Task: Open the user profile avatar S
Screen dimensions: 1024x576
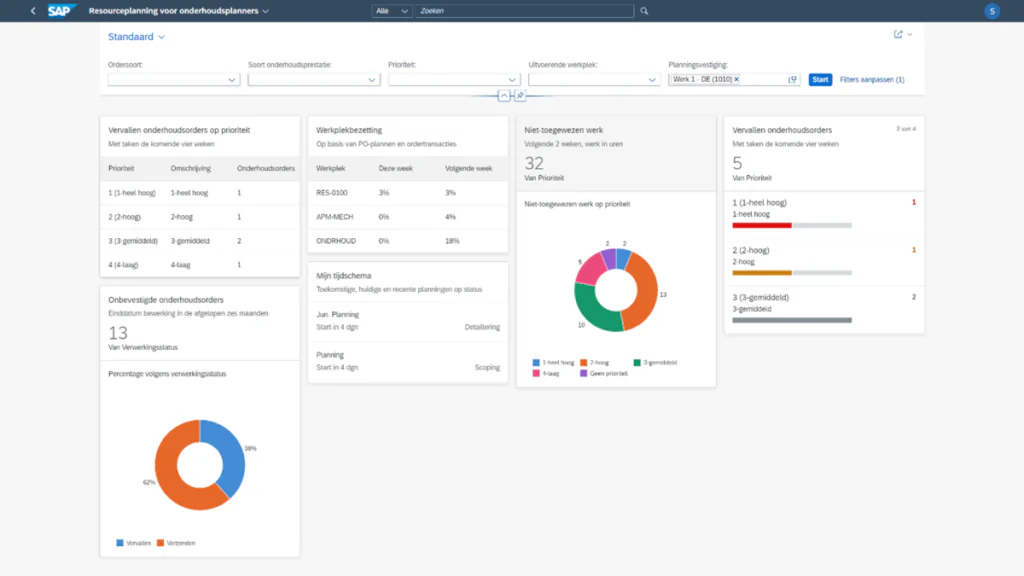Action: click(x=992, y=10)
